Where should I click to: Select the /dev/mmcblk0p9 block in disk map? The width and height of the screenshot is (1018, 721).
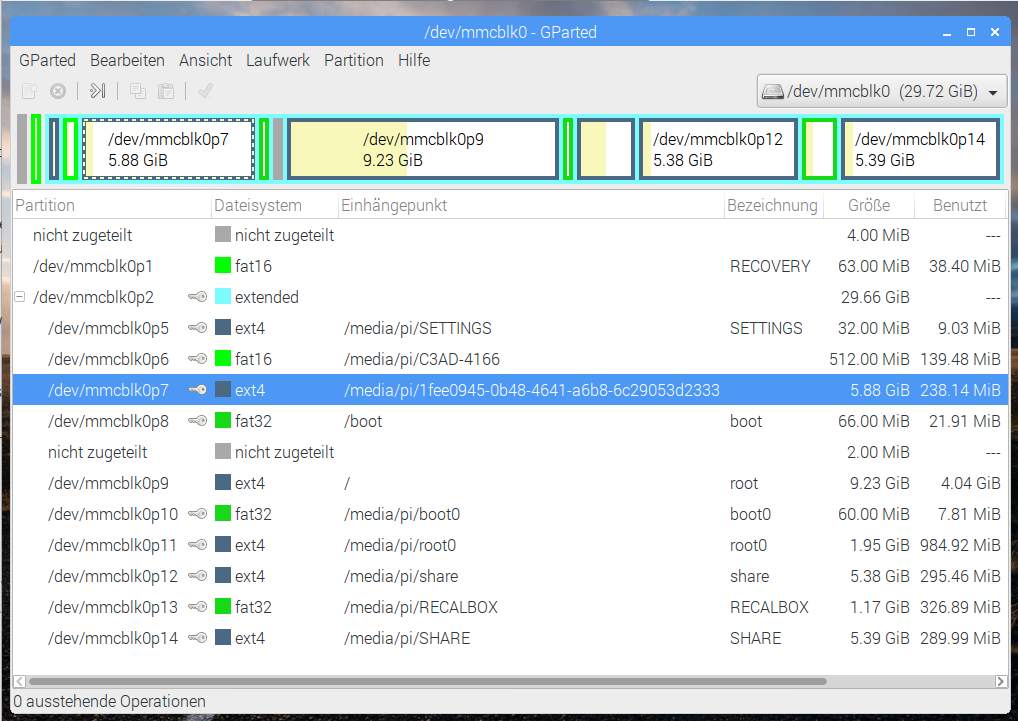[422, 149]
